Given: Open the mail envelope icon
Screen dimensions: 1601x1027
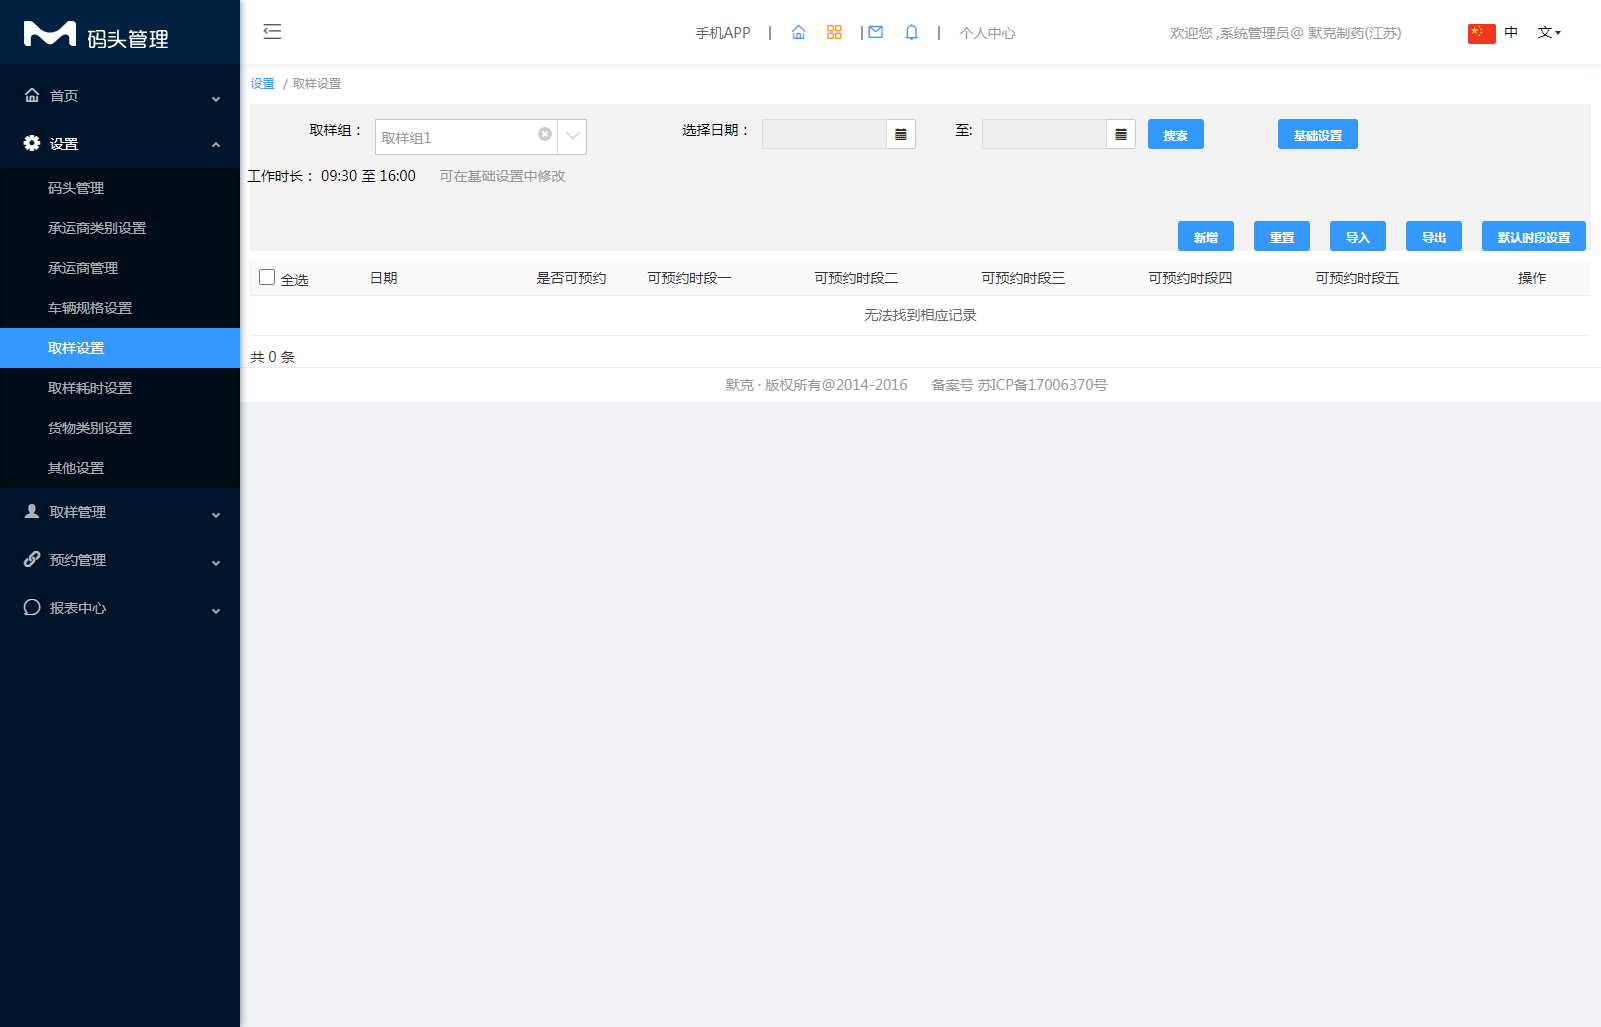Looking at the screenshot, I should click(x=876, y=32).
